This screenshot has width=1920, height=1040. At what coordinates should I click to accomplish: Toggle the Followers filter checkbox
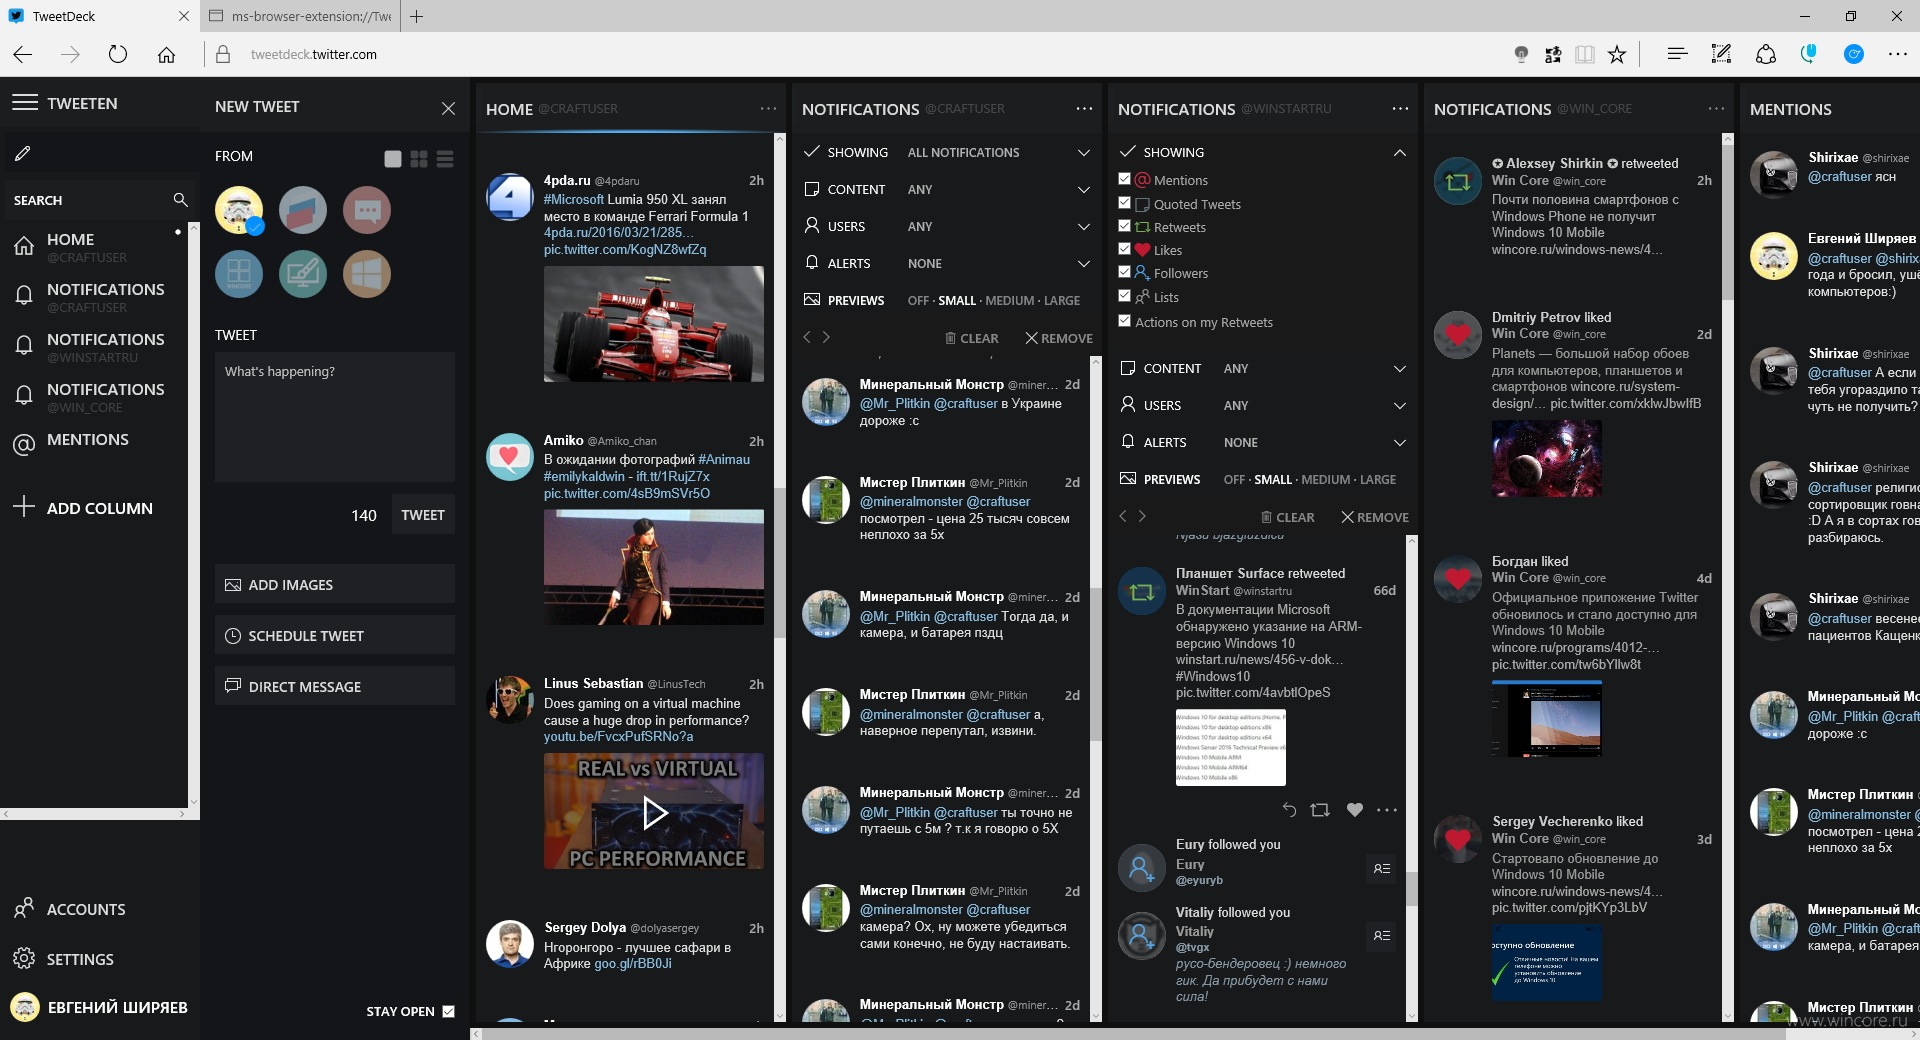pyautogui.click(x=1124, y=272)
